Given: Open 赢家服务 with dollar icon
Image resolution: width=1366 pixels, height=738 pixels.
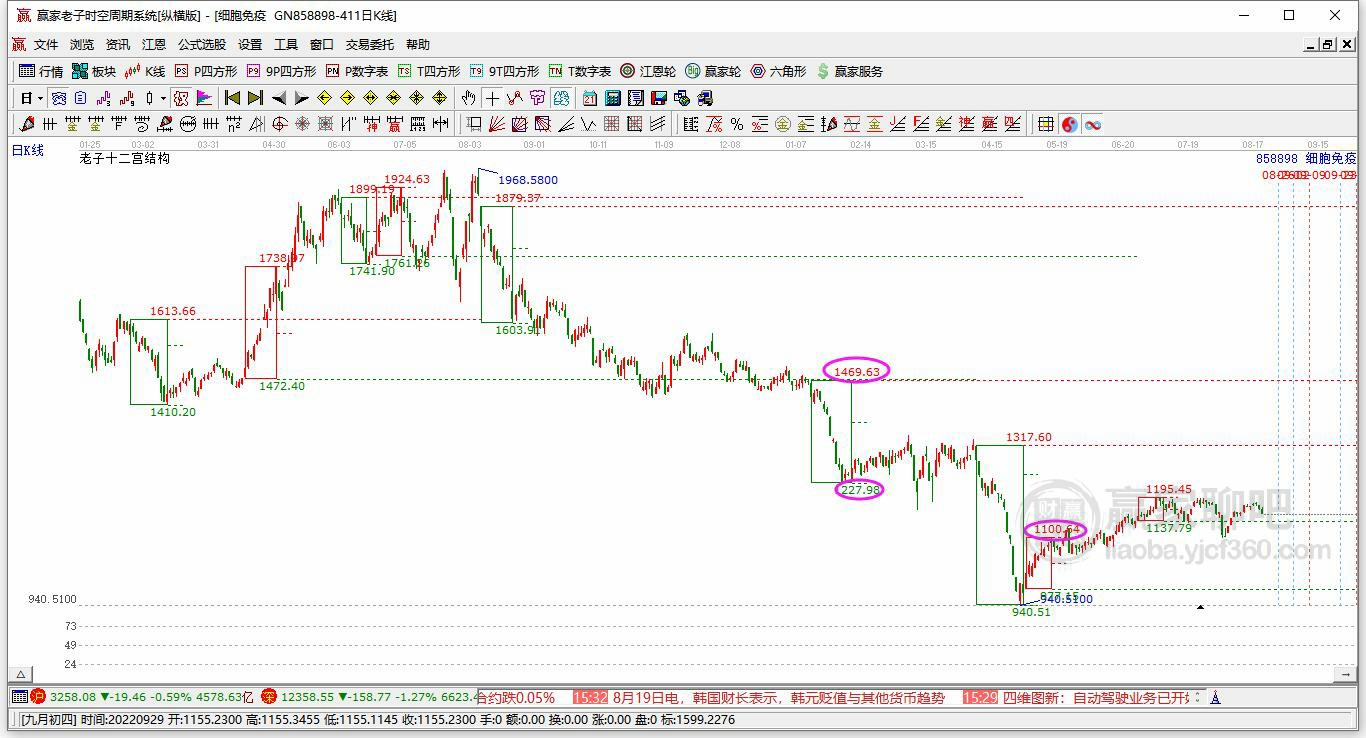Looking at the screenshot, I should [x=849, y=71].
